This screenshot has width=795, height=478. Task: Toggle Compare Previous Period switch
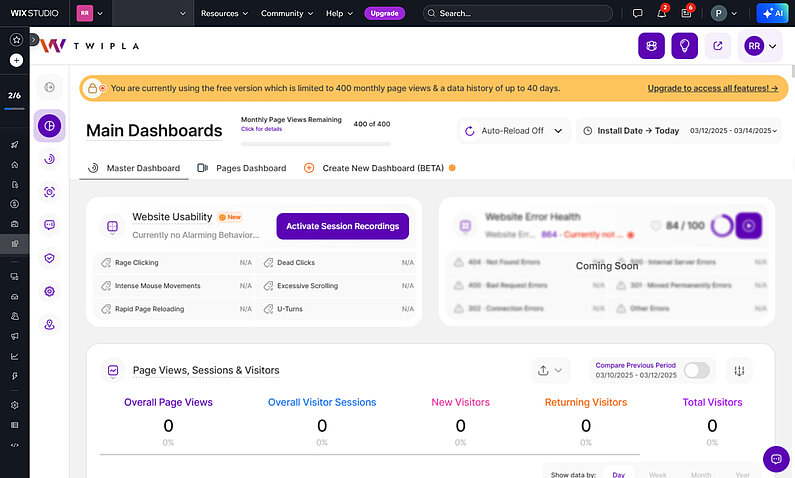pyautogui.click(x=697, y=370)
